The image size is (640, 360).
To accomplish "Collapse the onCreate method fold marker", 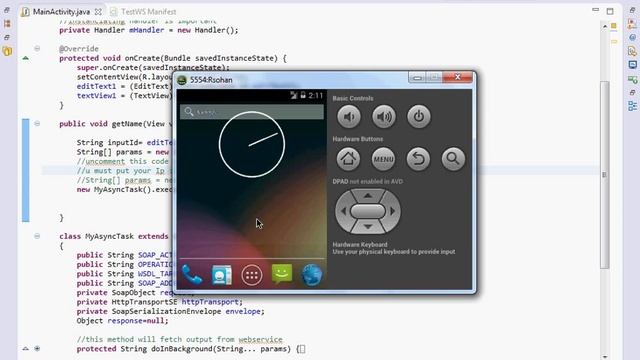I will pos(37,49).
